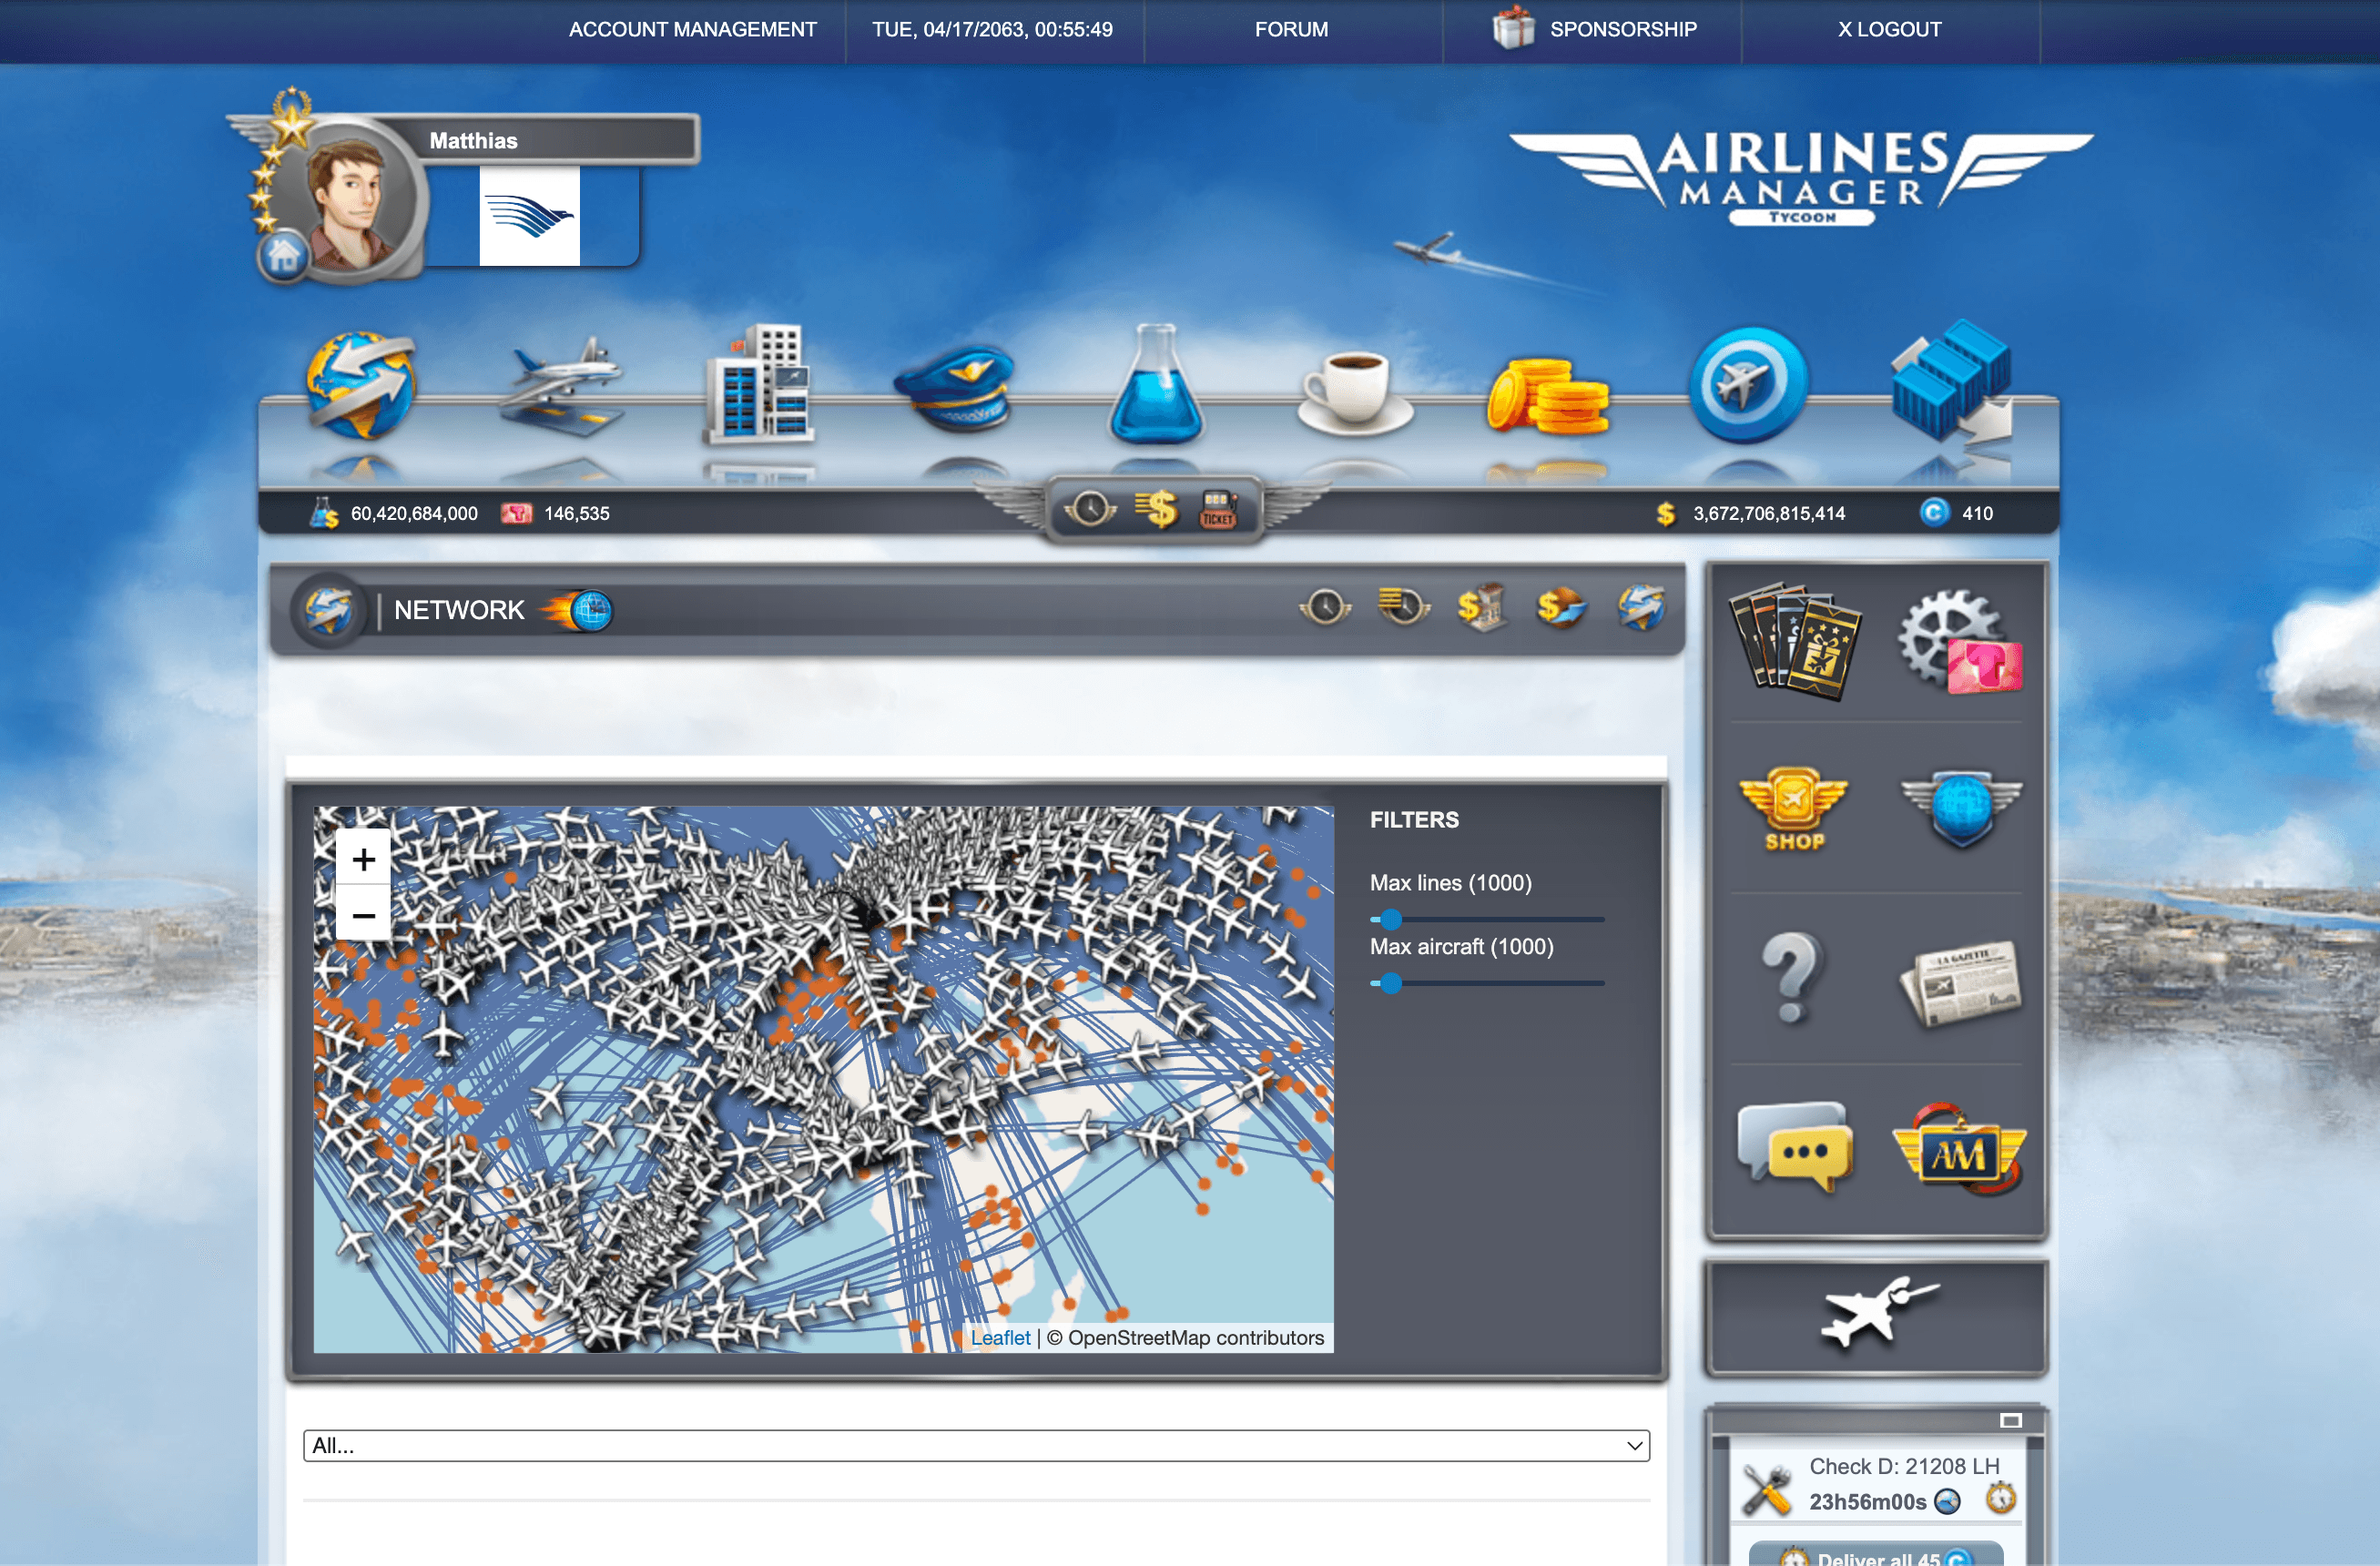Open the golden SHOP badge
The height and width of the screenshot is (1566, 2380).
tap(1794, 811)
